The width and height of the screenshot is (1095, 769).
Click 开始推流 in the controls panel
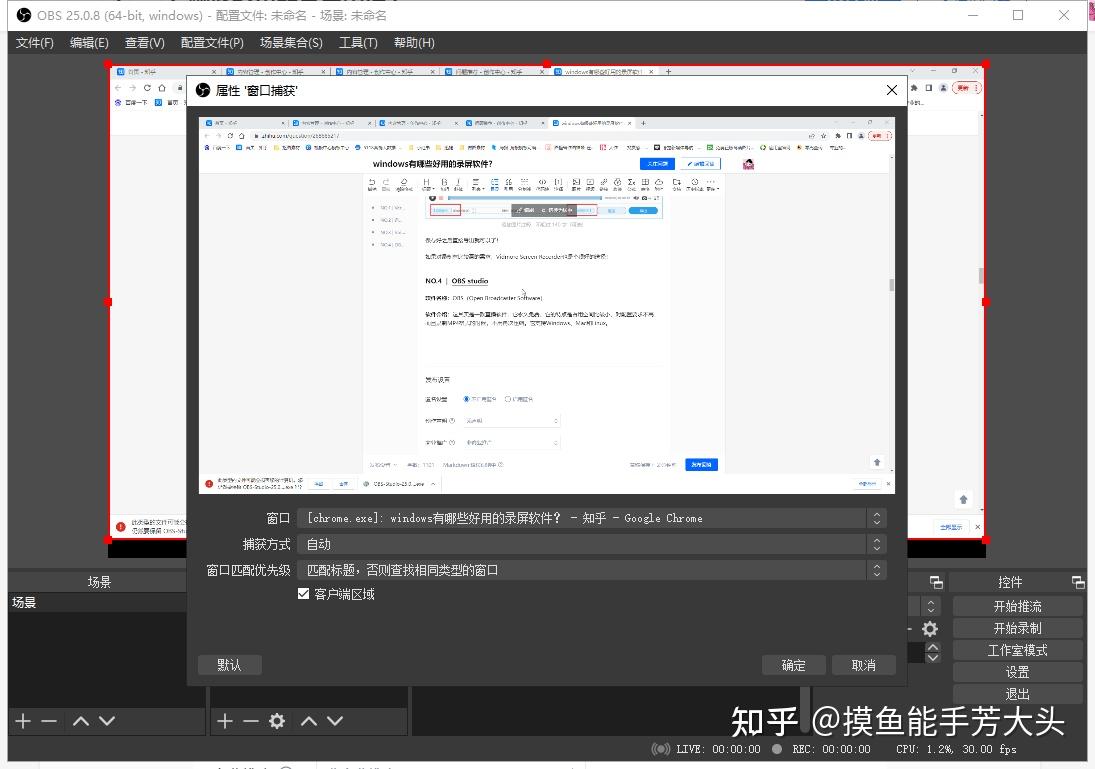pos(1017,606)
